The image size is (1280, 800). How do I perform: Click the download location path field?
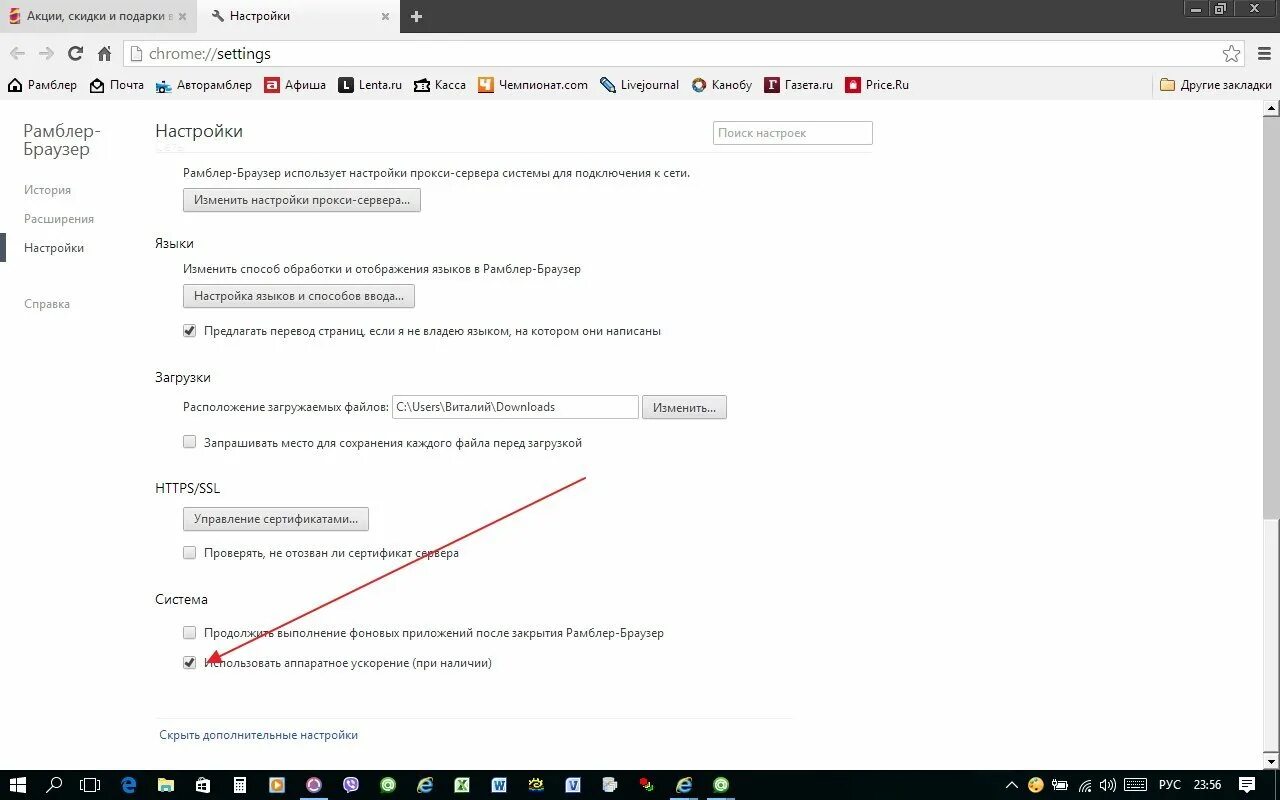(515, 407)
